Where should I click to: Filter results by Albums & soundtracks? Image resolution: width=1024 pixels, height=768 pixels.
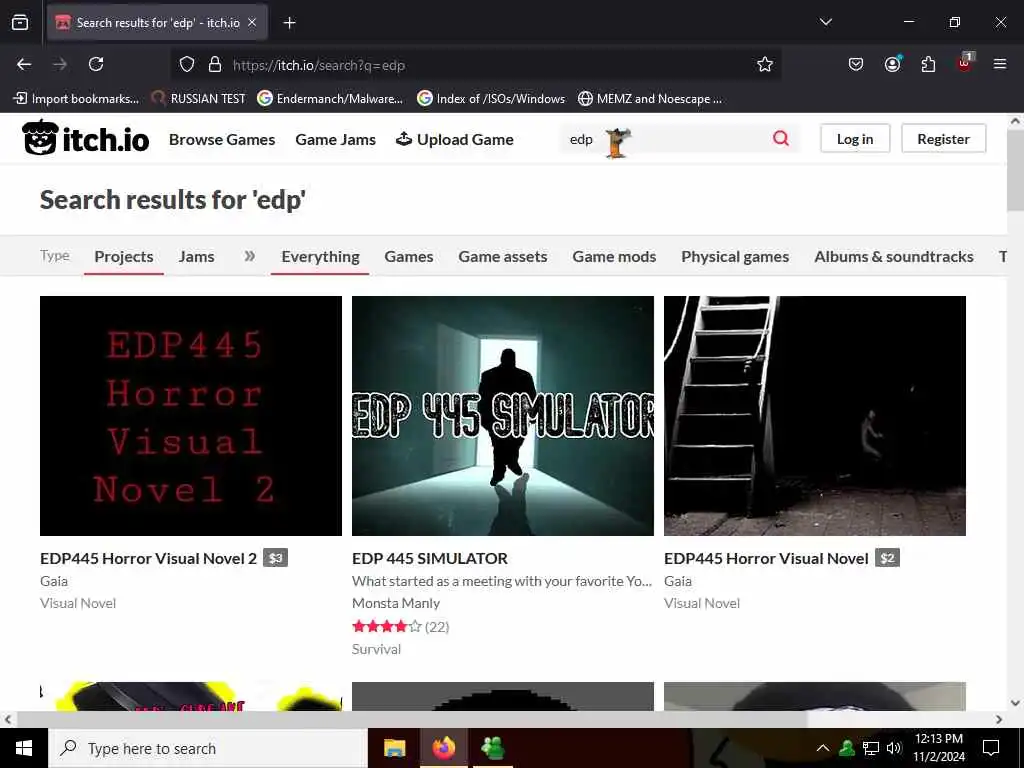(x=893, y=257)
